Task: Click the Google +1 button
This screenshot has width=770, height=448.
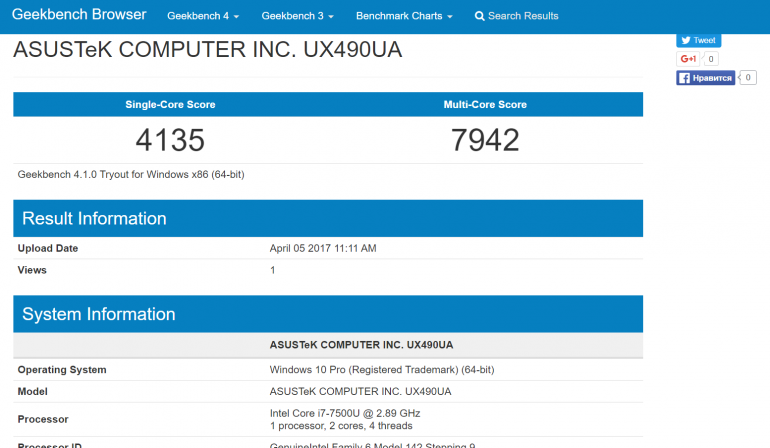Action: (x=688, y=59)
